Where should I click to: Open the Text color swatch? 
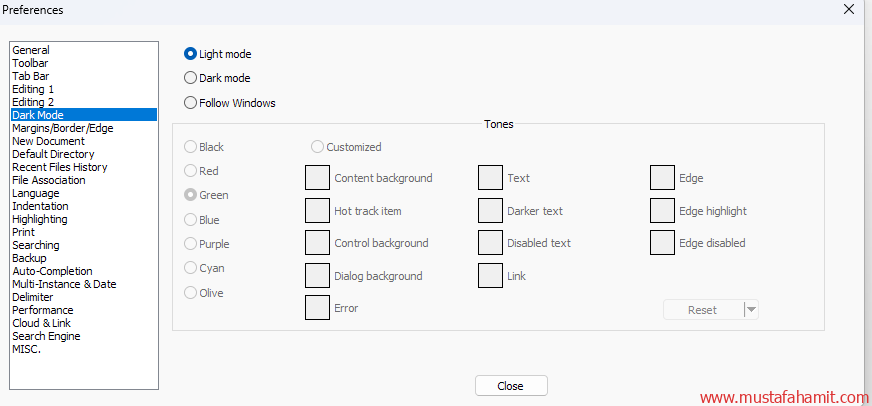coord(490,178)
